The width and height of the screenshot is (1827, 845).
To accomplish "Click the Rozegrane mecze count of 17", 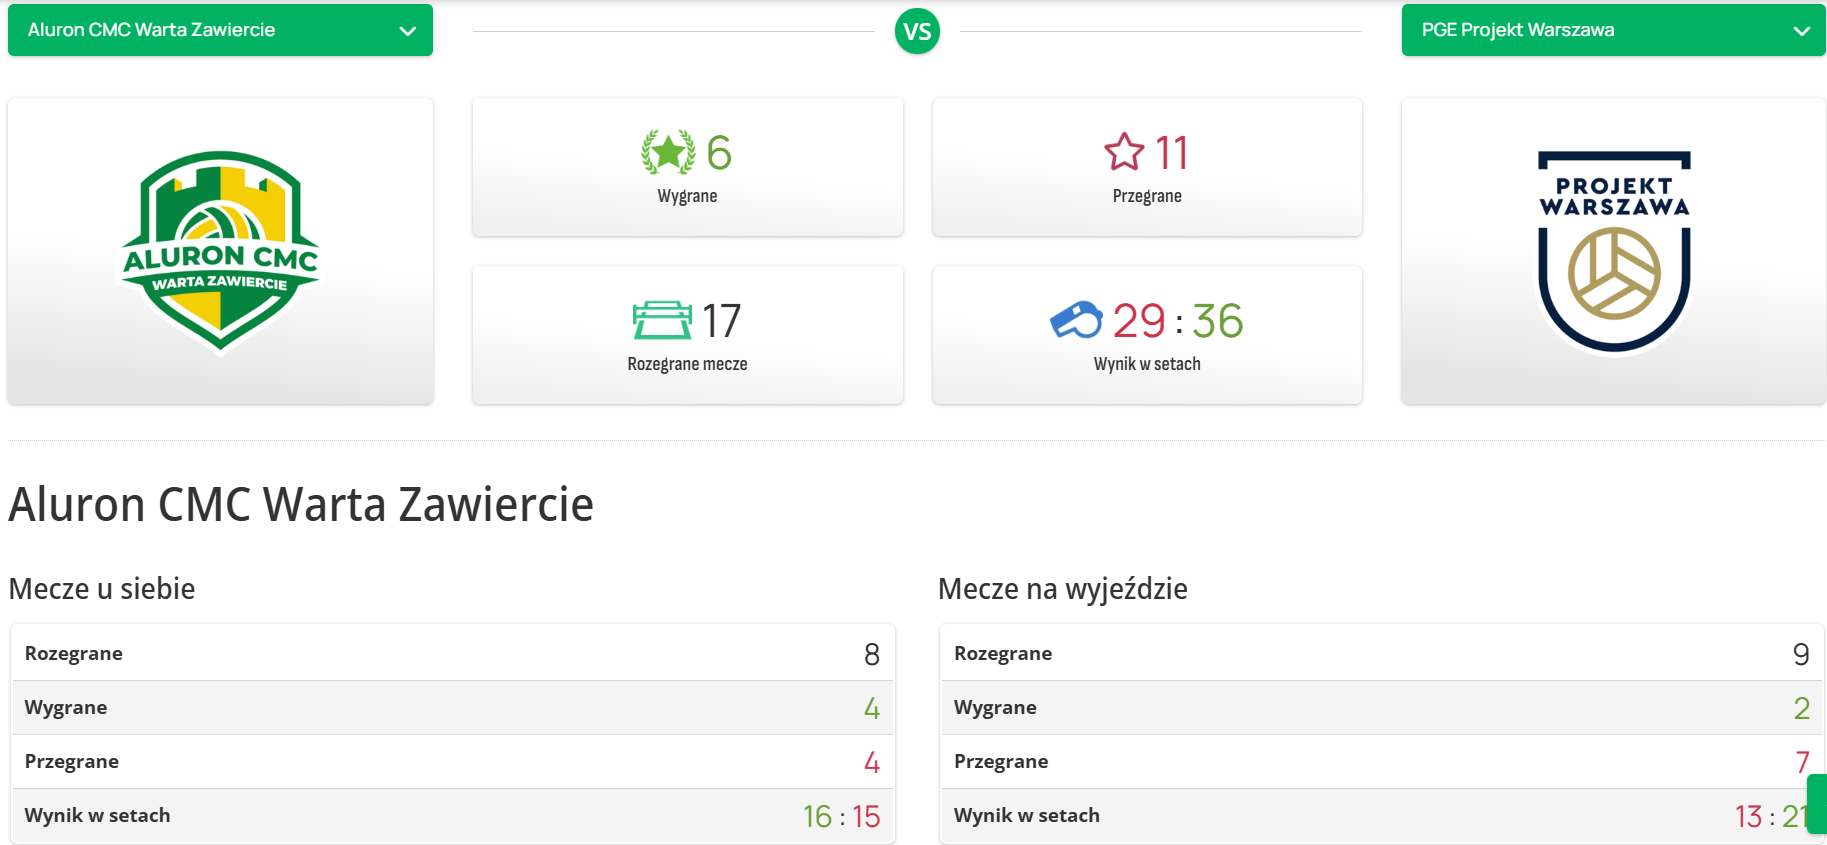I will tap(721, 321).
